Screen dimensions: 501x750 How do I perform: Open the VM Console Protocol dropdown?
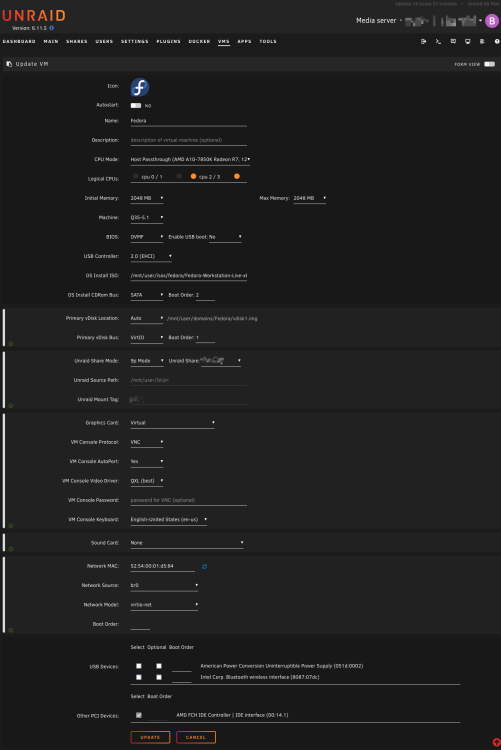click(146, 442)
